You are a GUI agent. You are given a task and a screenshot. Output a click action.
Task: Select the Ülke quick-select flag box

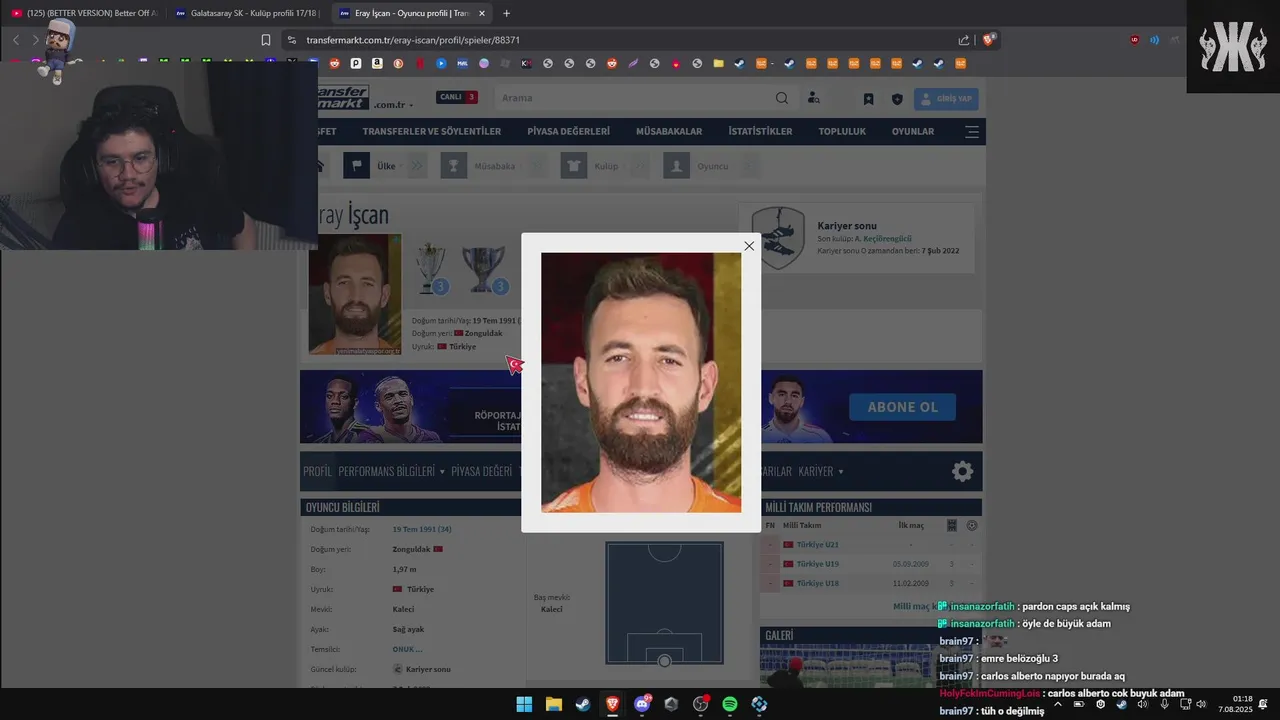(357, 166)
